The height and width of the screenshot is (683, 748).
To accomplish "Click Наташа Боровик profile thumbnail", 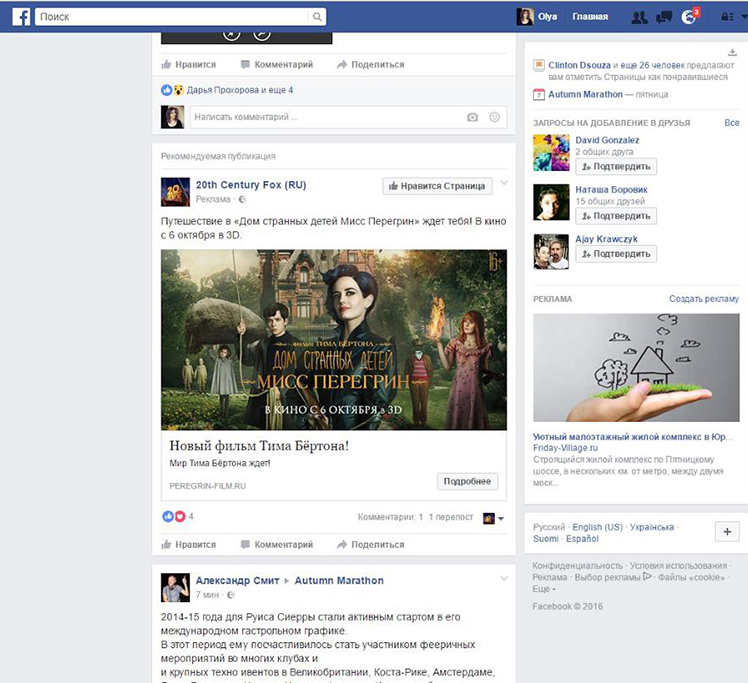I will [551, 202].
